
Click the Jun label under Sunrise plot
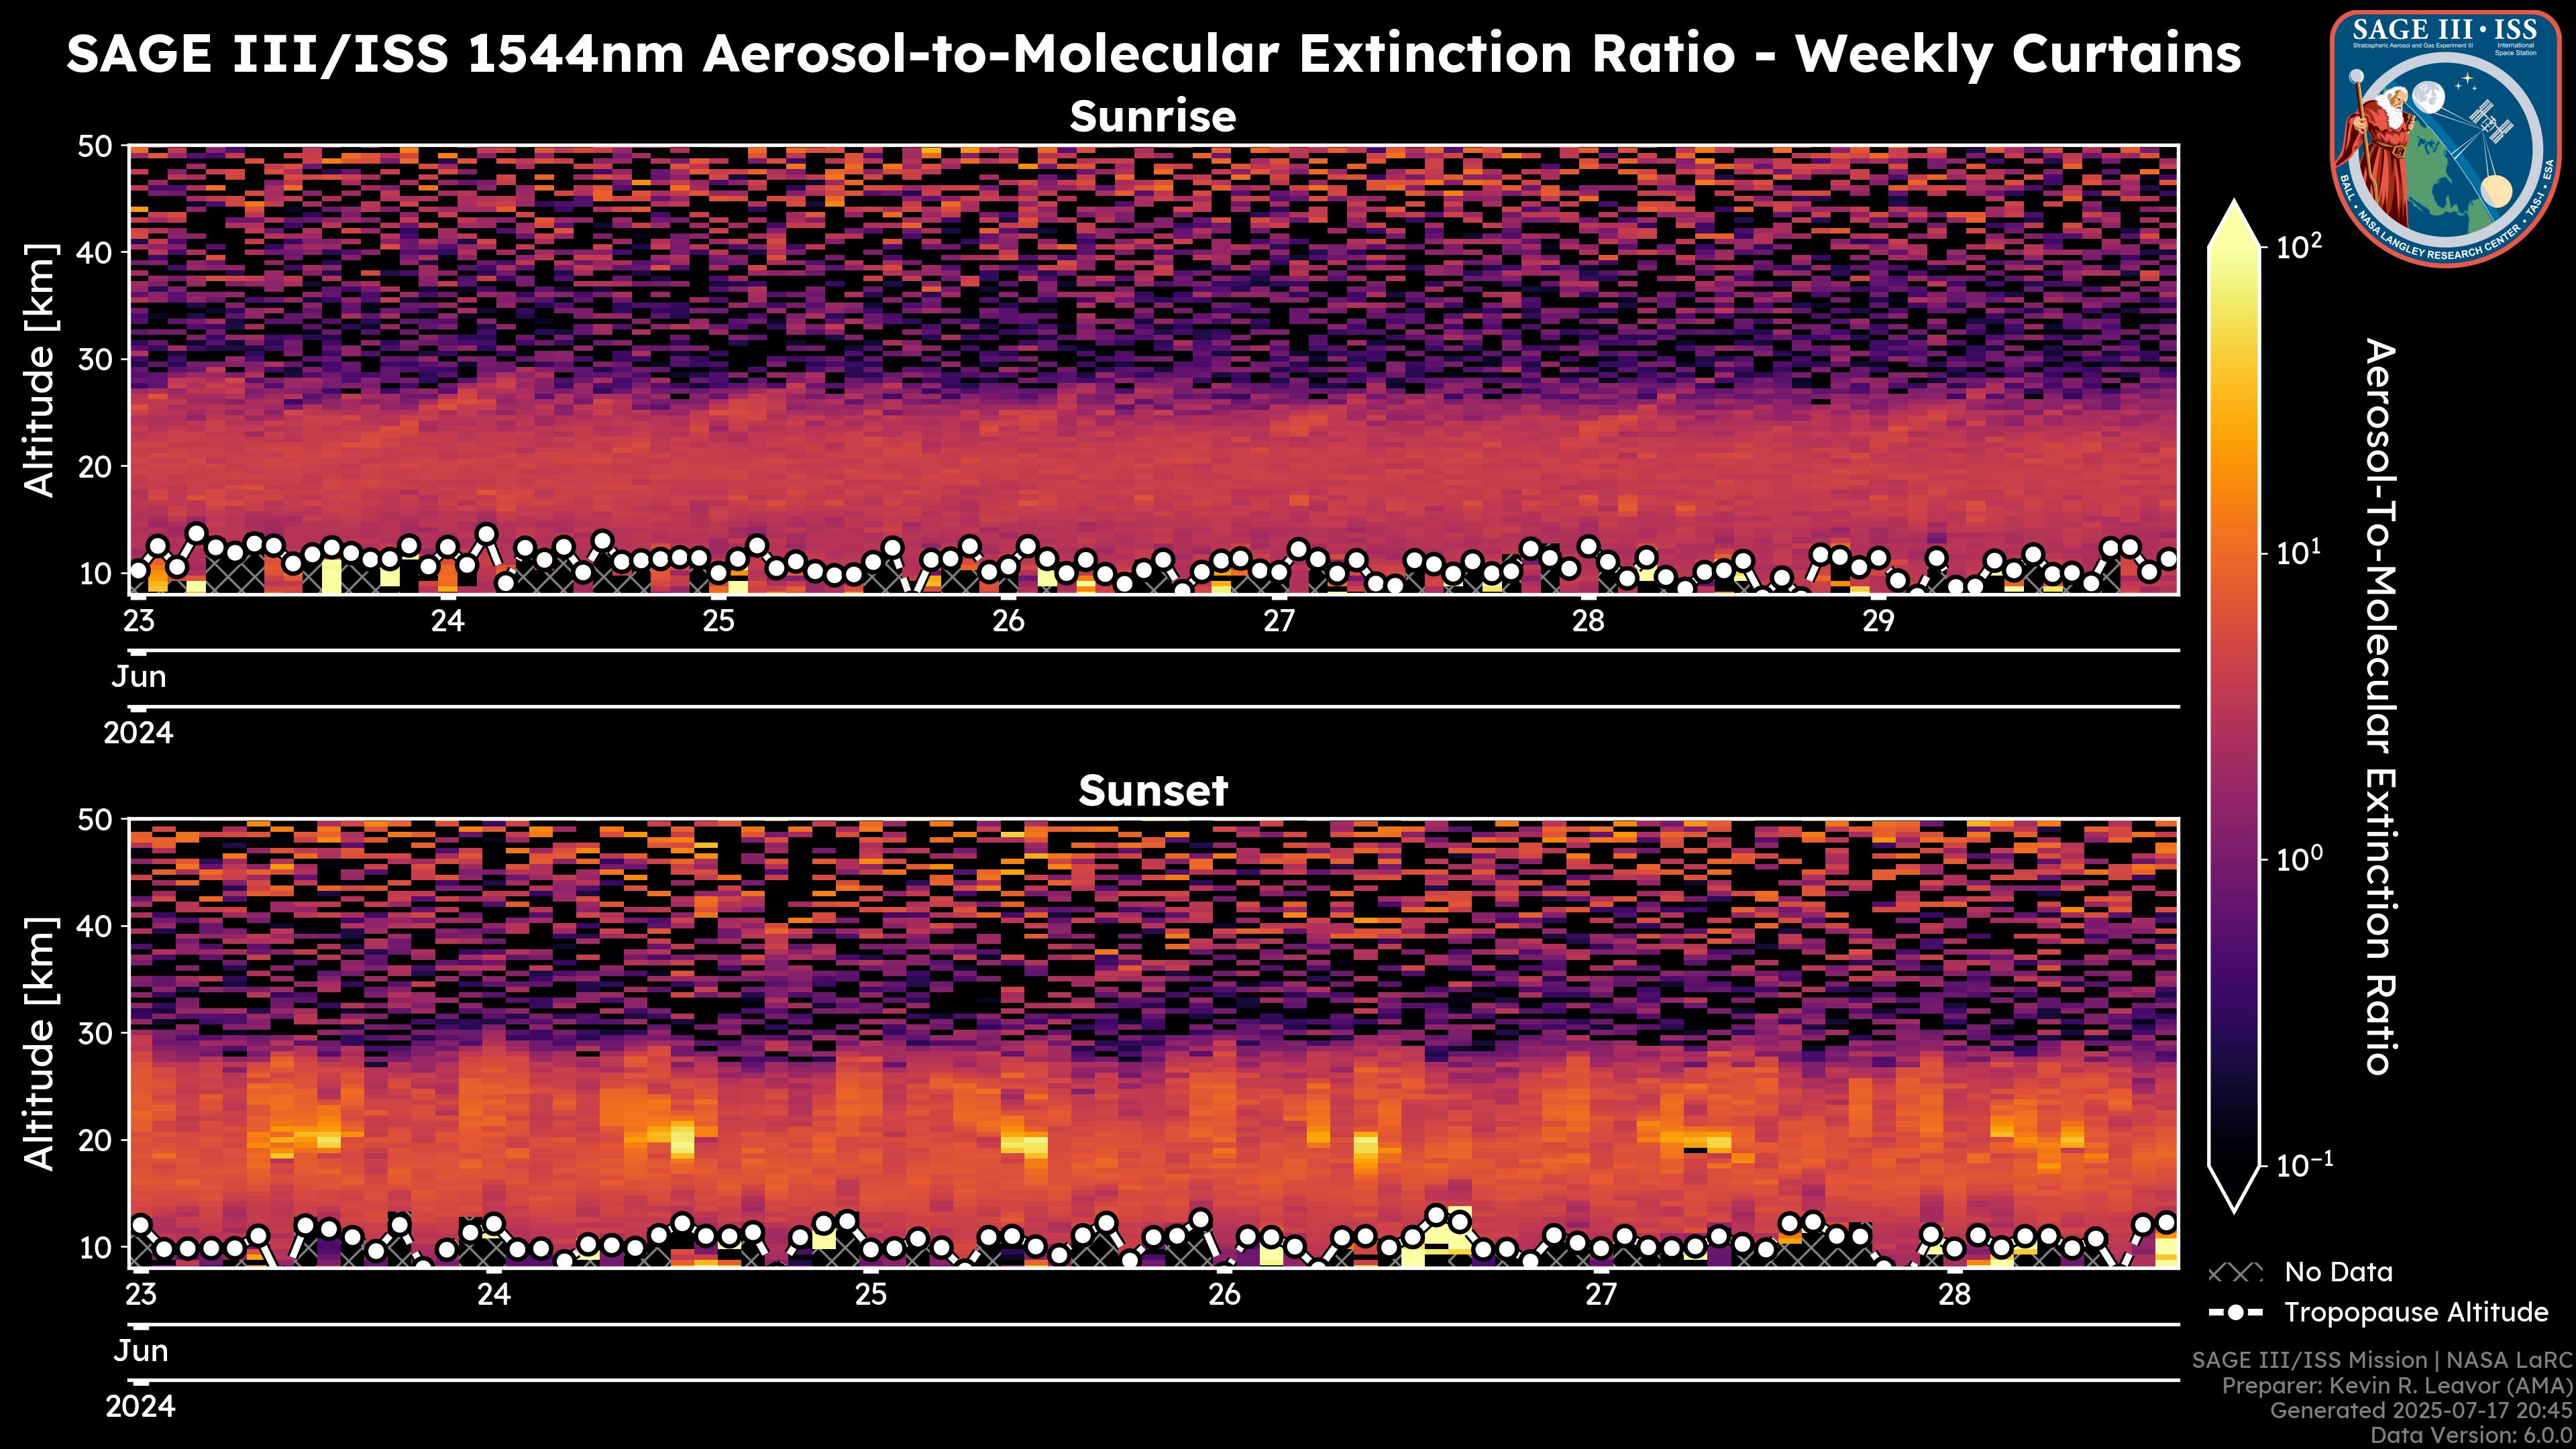(139, 677)
